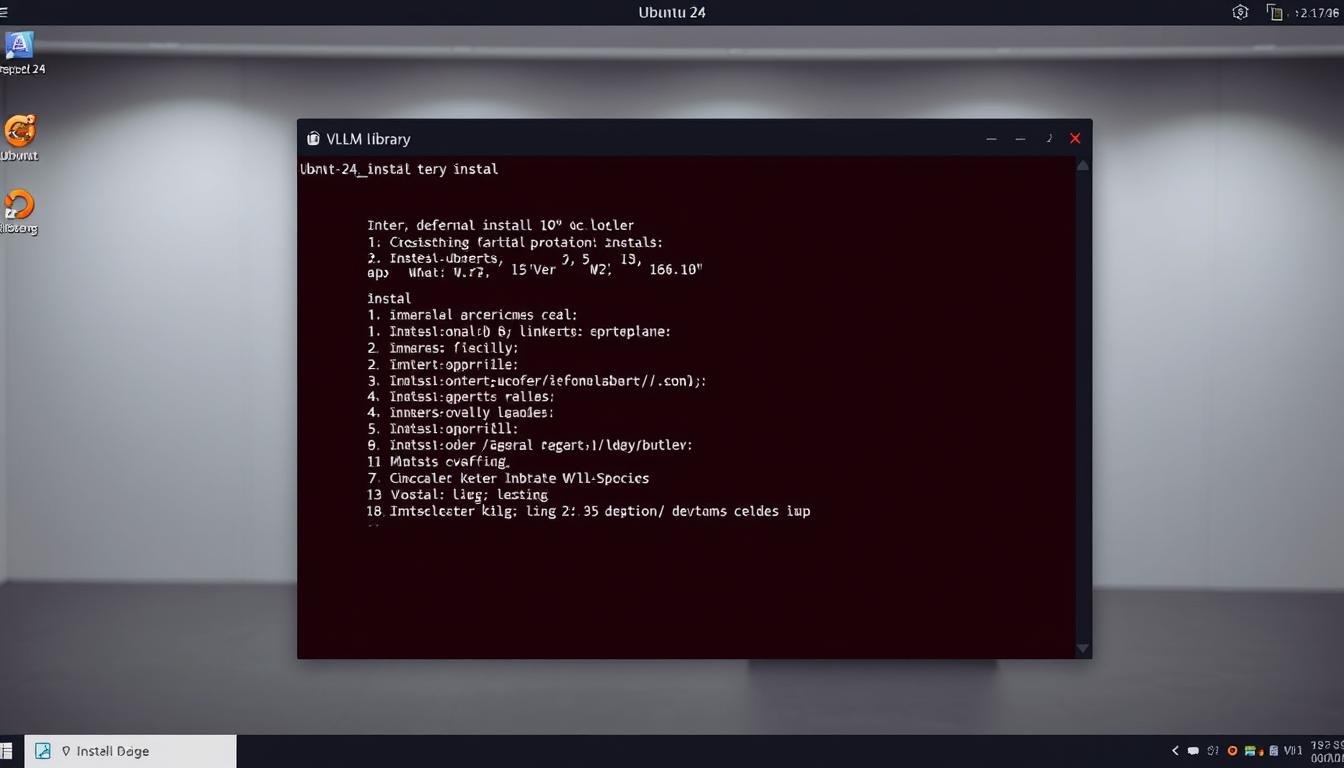Open the blue desktop icon labeled 24
Screen dimensions: 1344x768
[x=20, y=46]
